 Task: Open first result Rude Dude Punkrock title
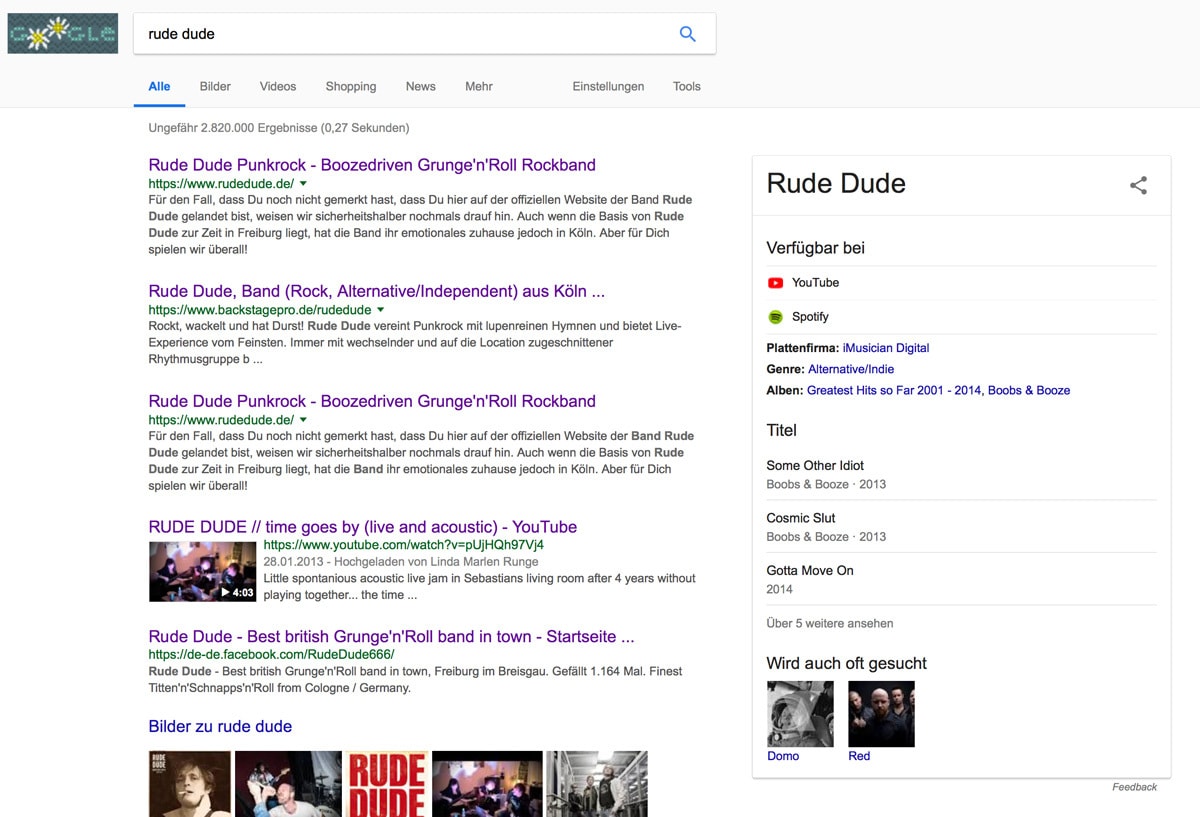pos(372,165)
